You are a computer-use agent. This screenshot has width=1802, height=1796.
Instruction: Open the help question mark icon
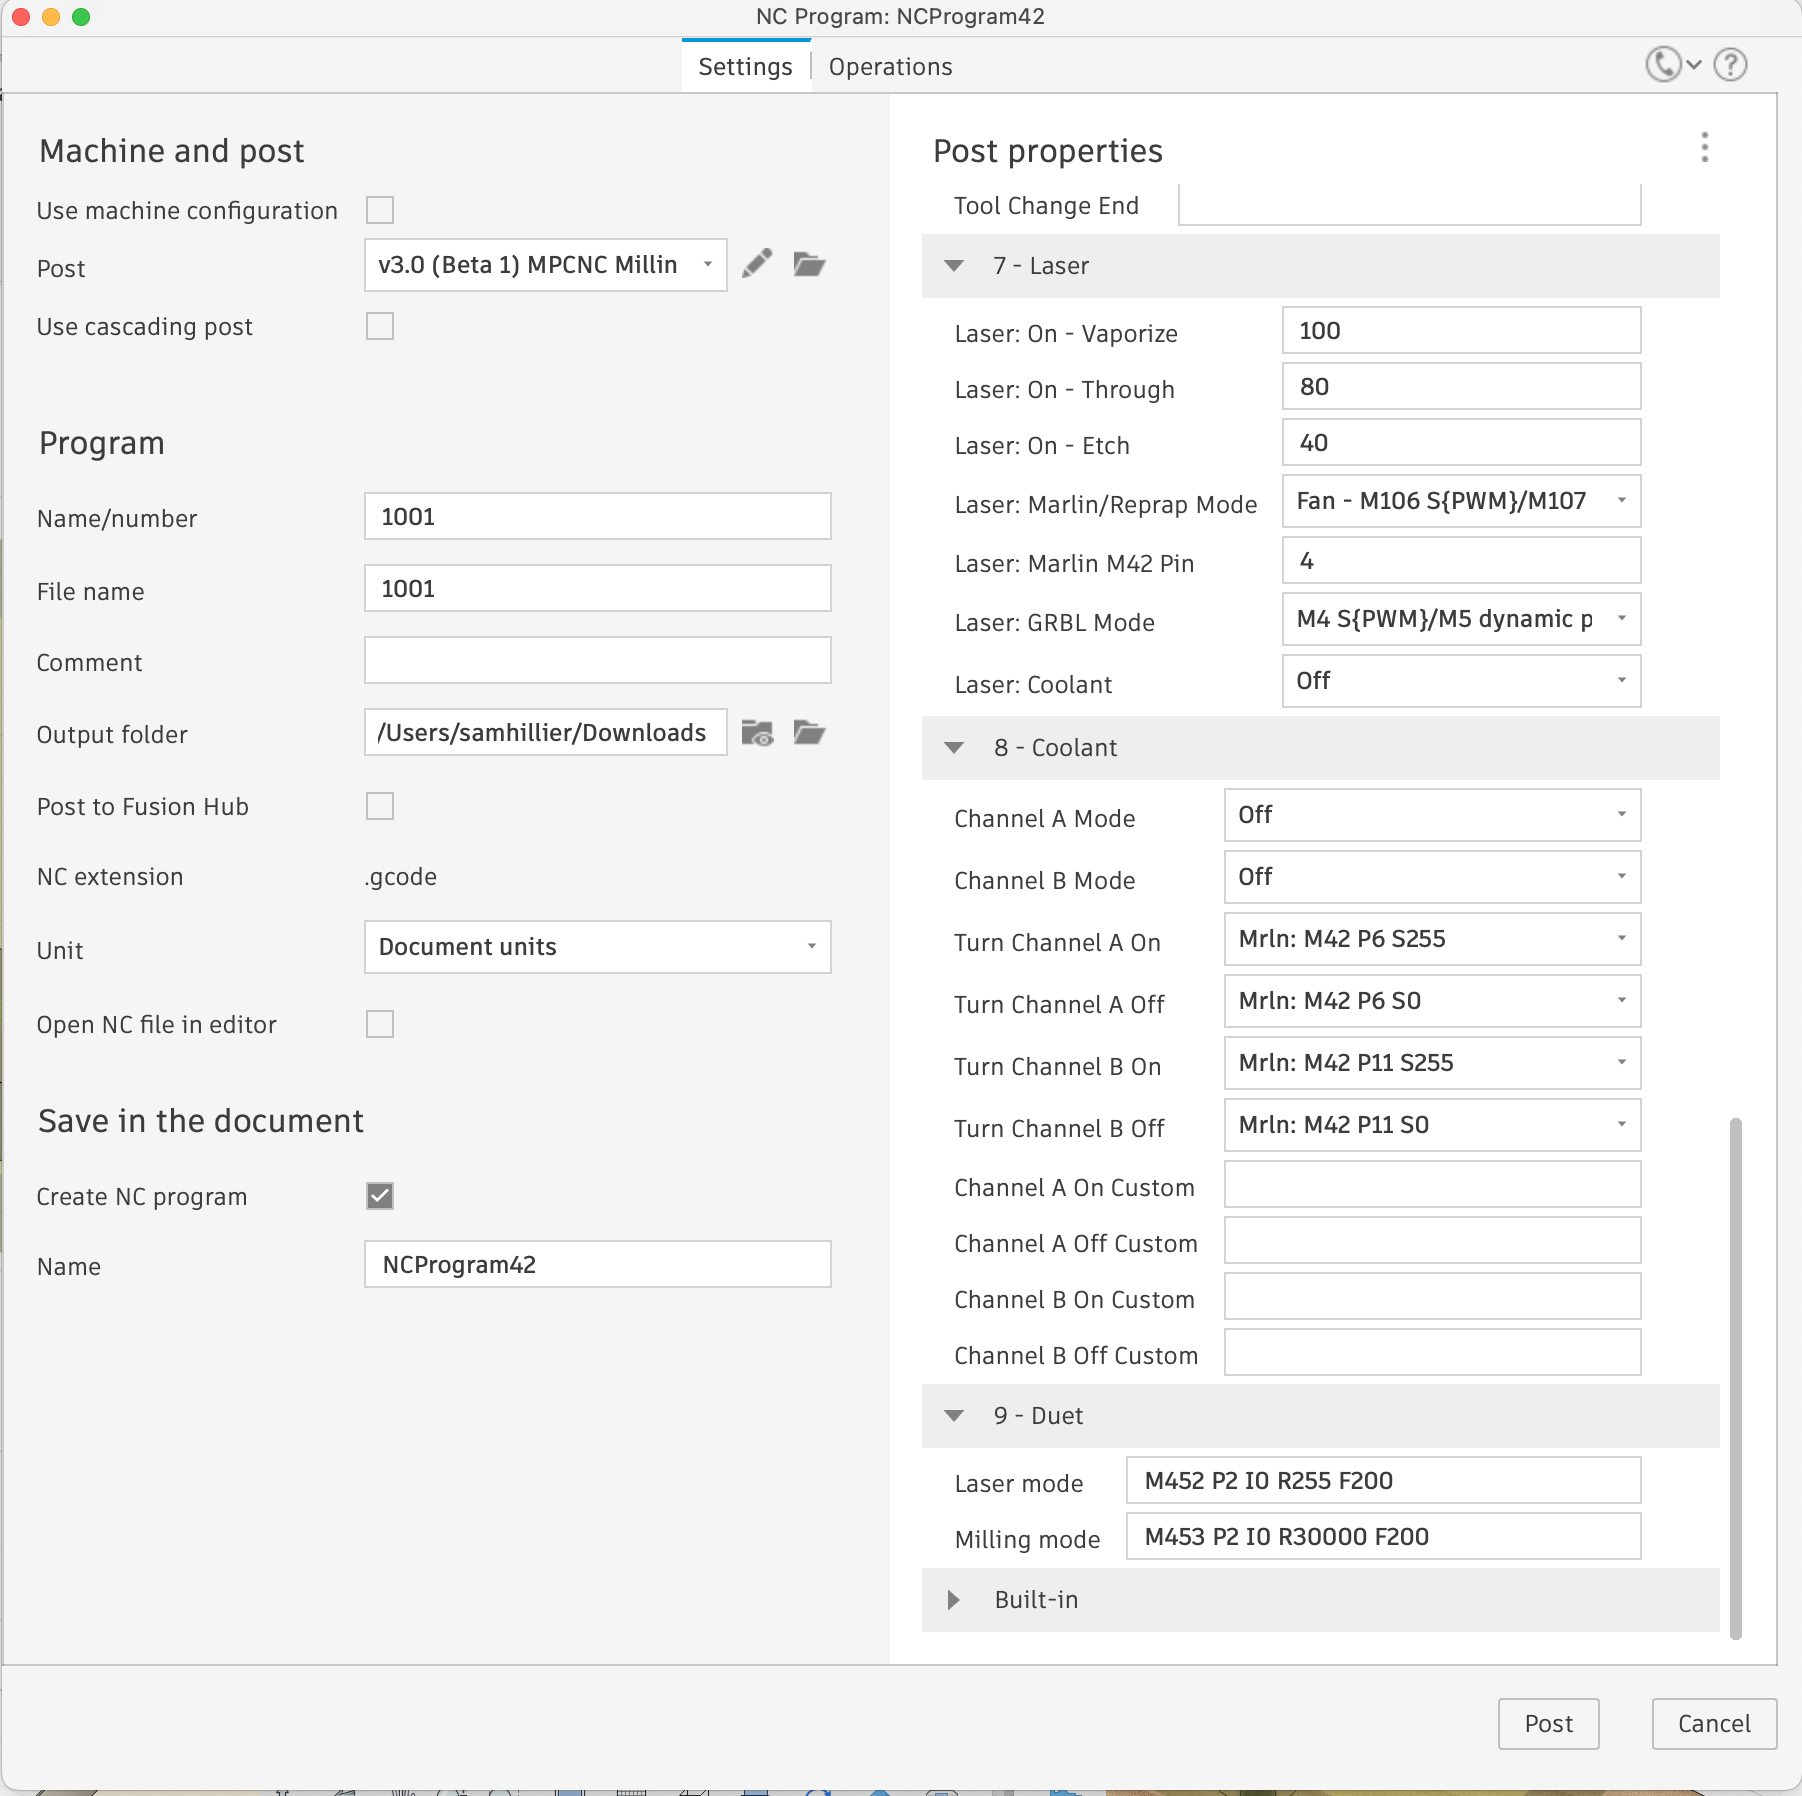(x=1730, y=65)
